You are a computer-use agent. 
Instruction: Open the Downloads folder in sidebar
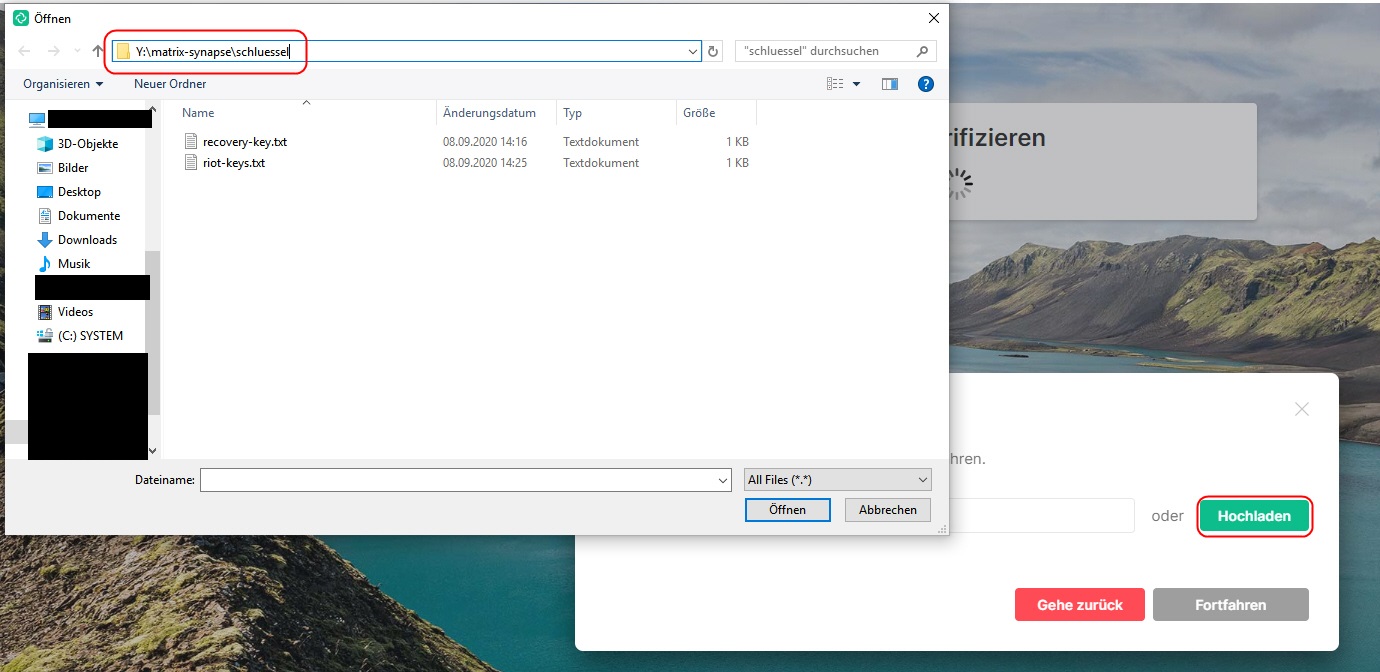(87, 240)
